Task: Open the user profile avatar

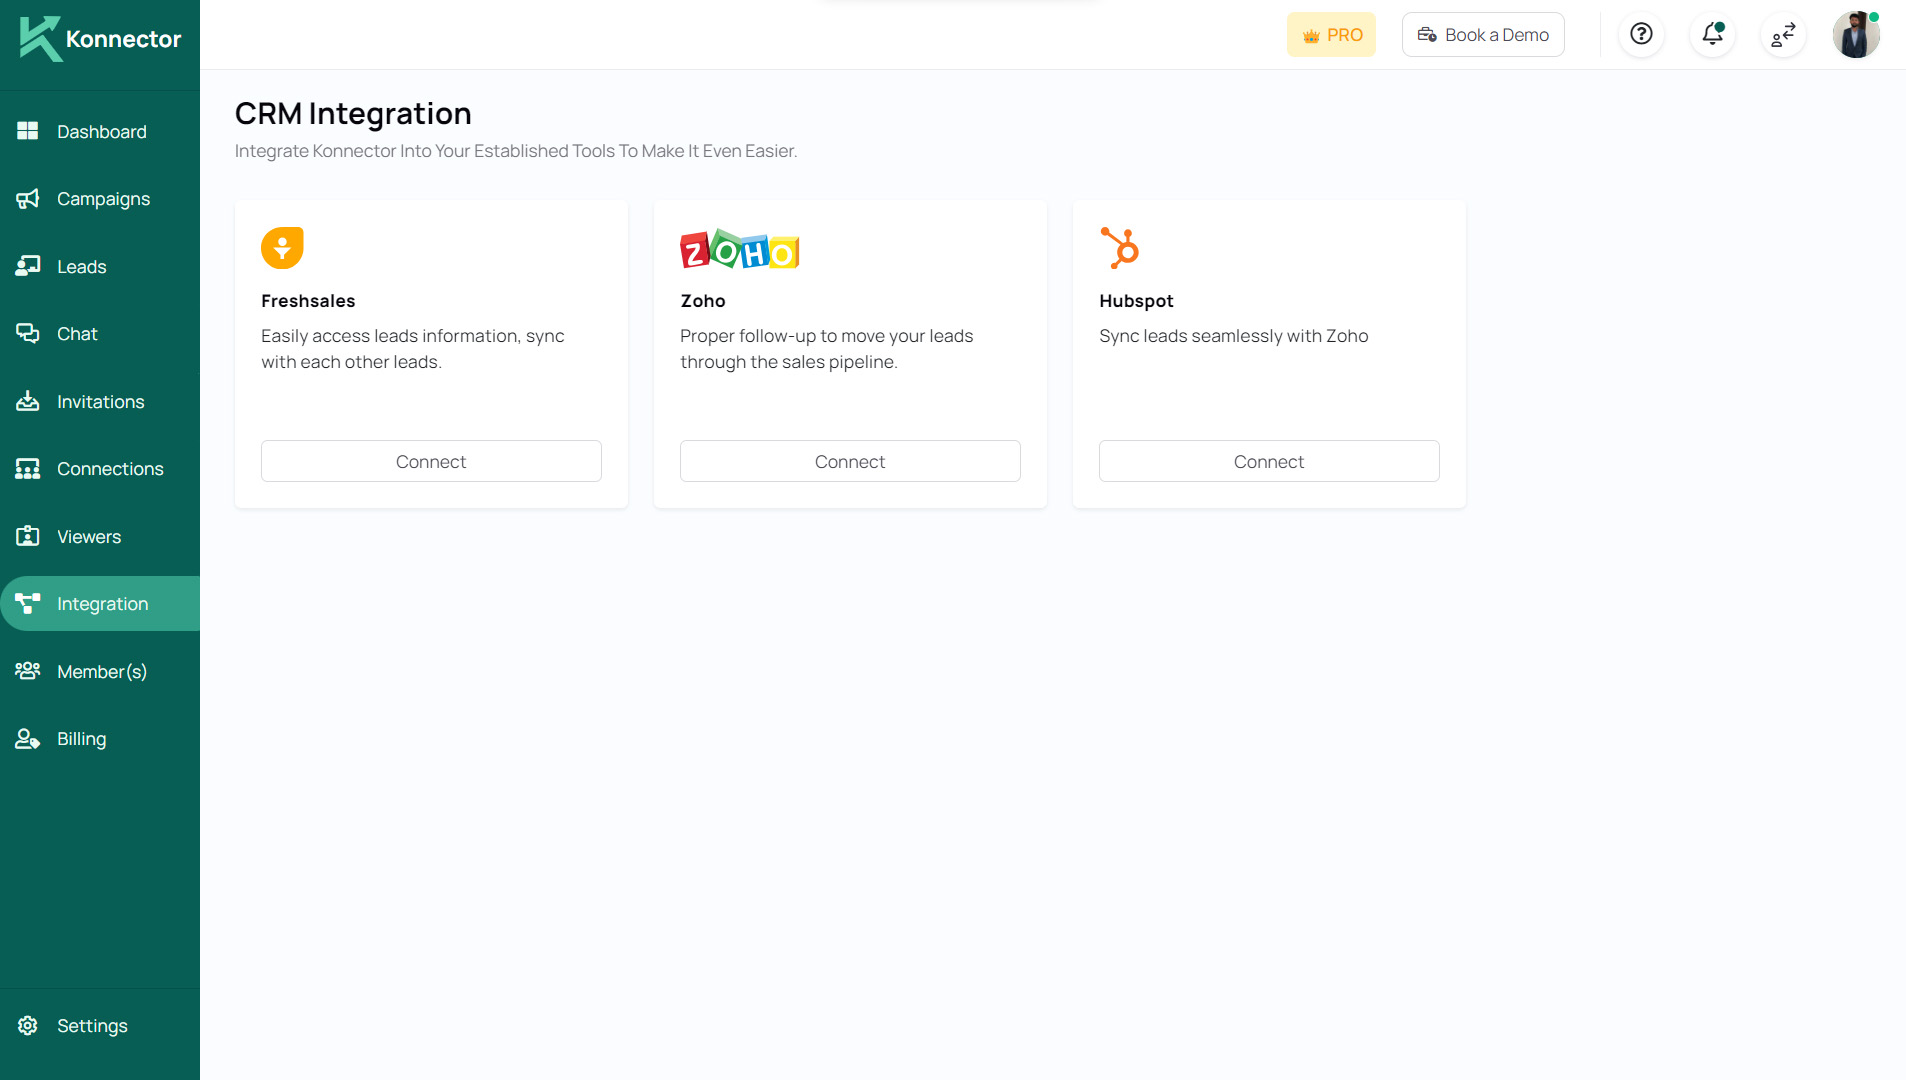Action: click(1855, 35)
